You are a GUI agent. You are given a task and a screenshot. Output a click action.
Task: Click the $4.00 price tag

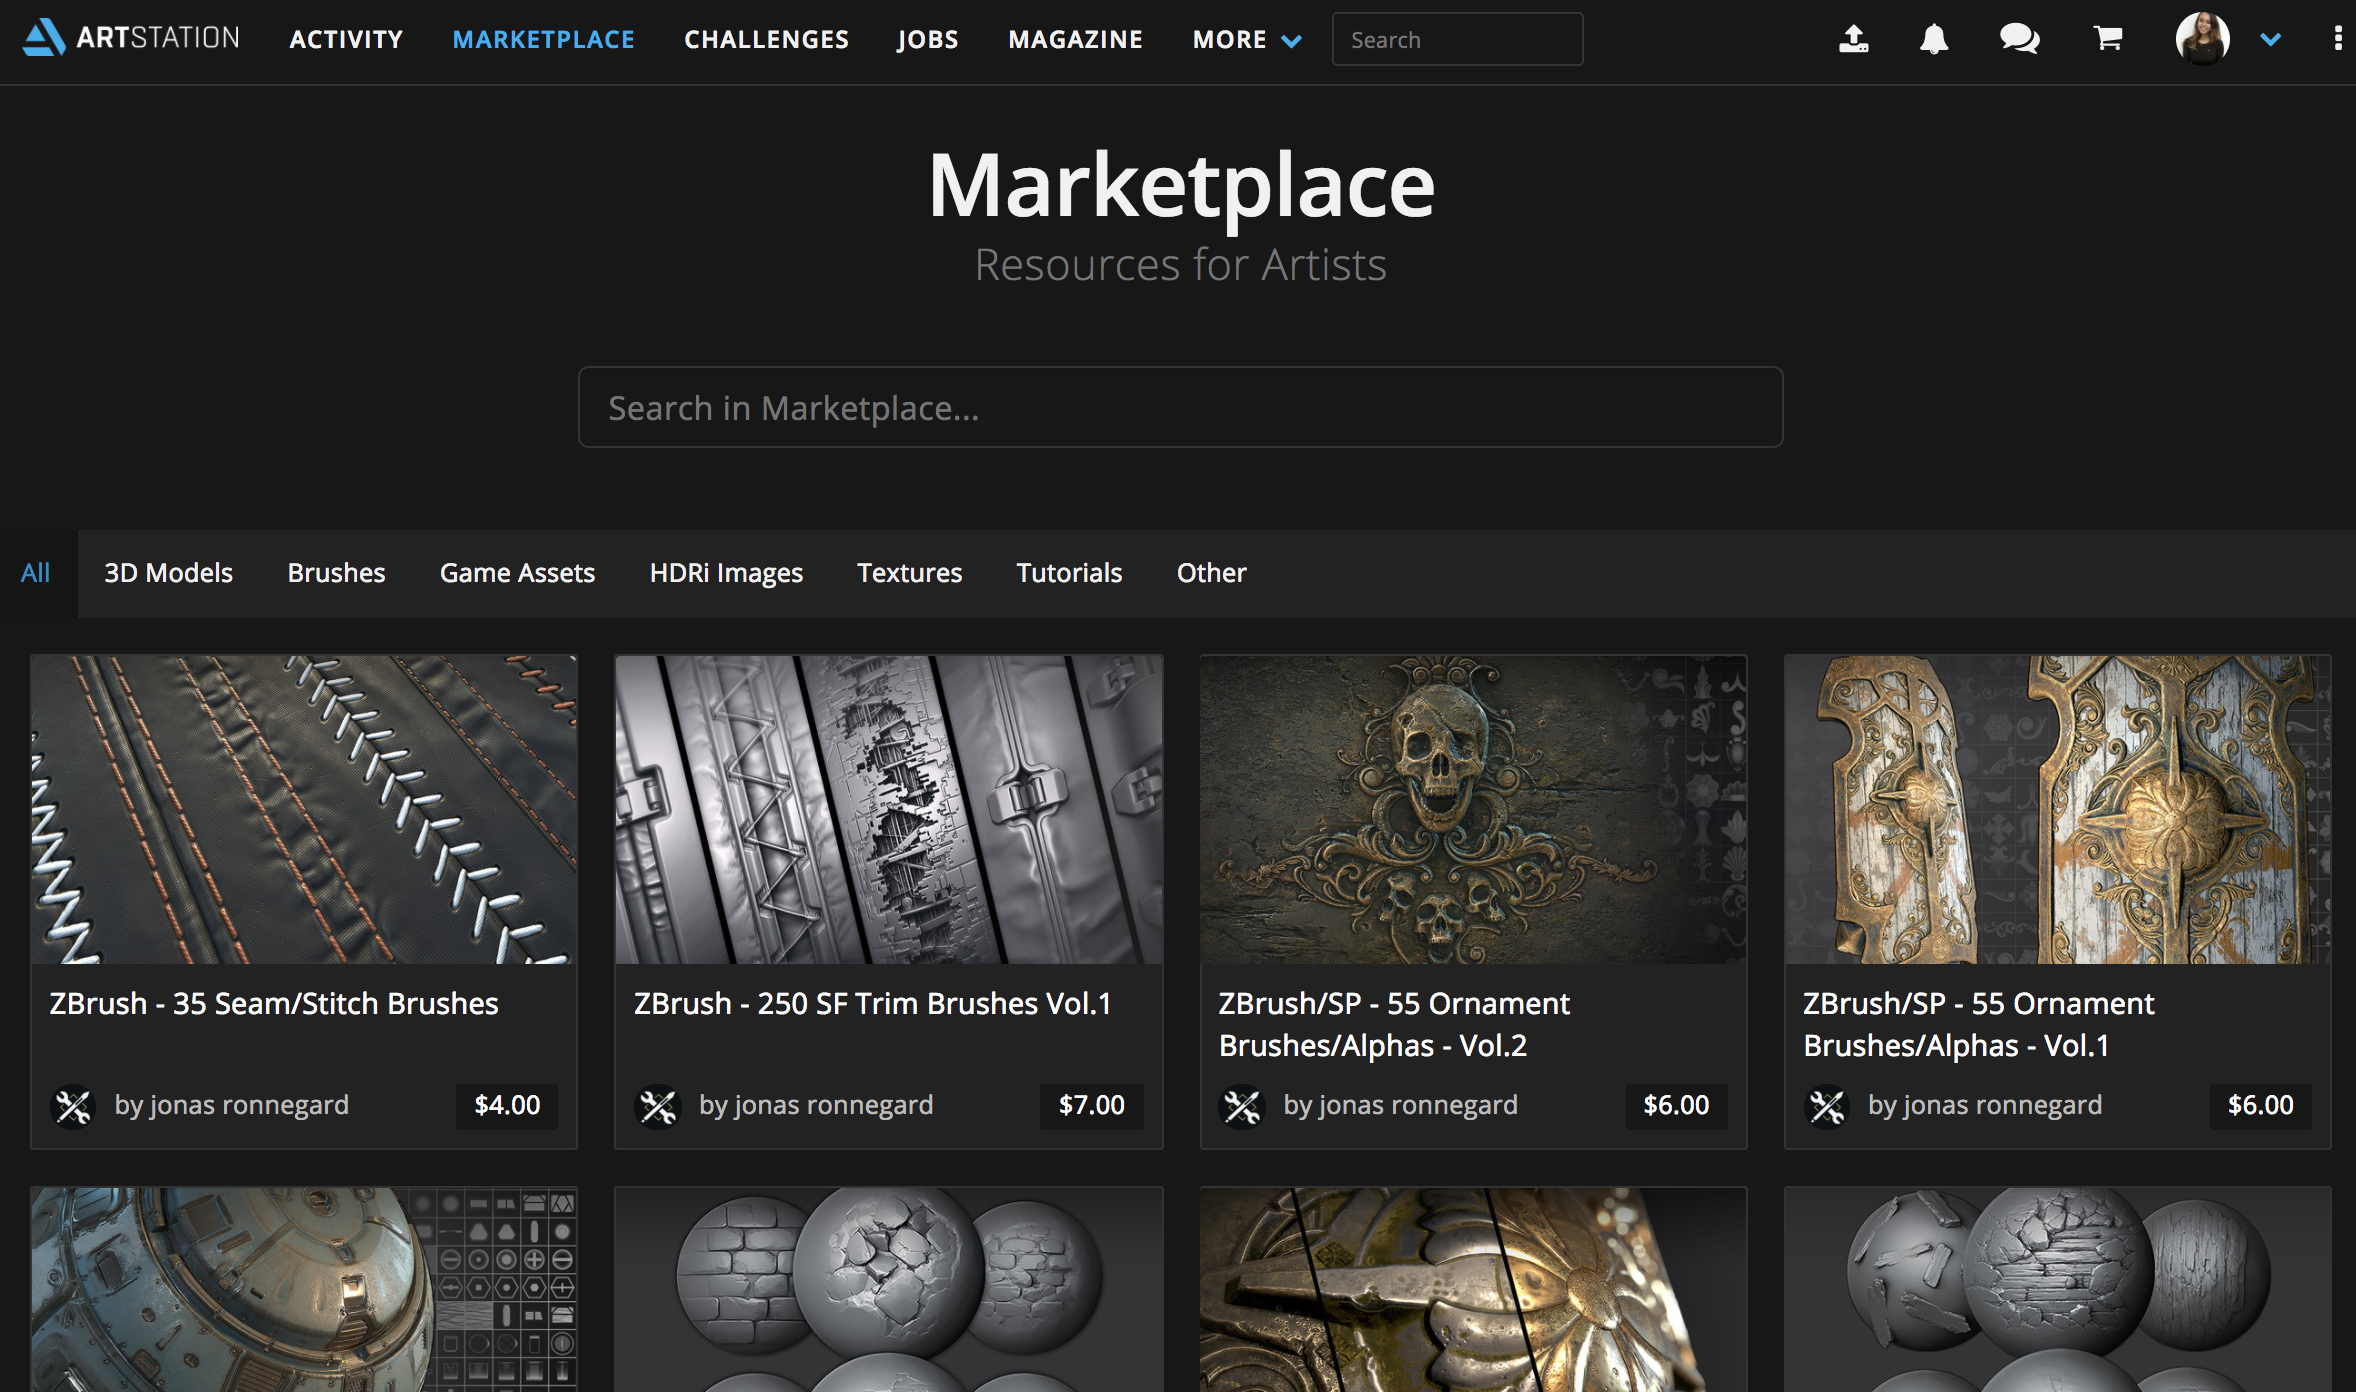507,1106
